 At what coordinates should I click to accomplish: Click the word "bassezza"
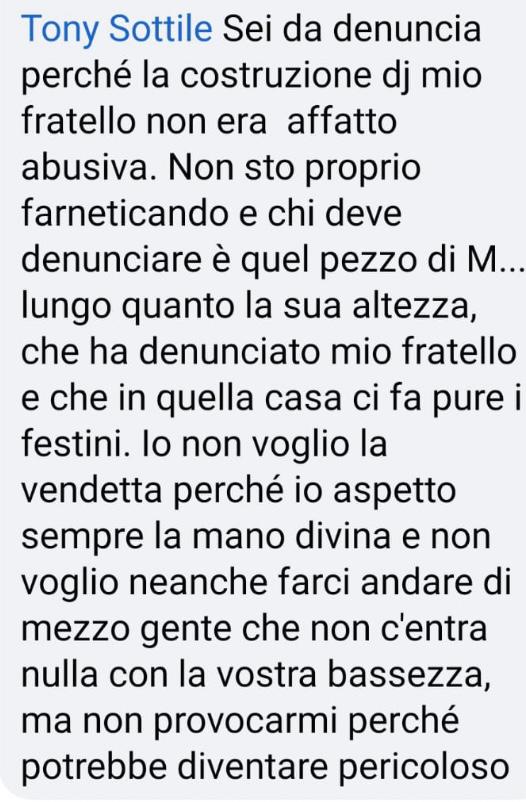point(406,674)
